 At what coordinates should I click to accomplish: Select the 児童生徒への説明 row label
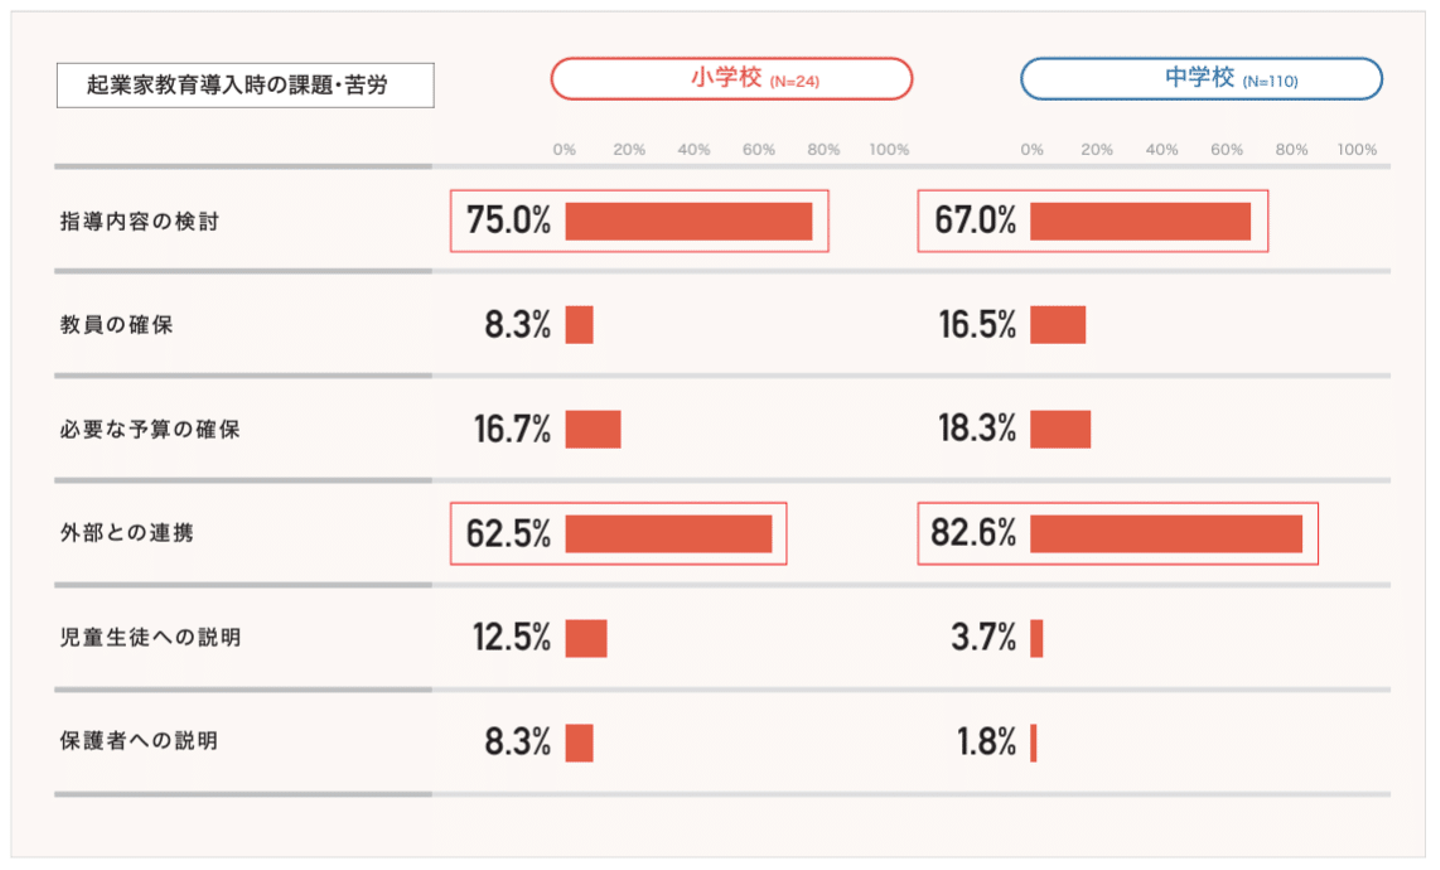click(x=150, y=637)
